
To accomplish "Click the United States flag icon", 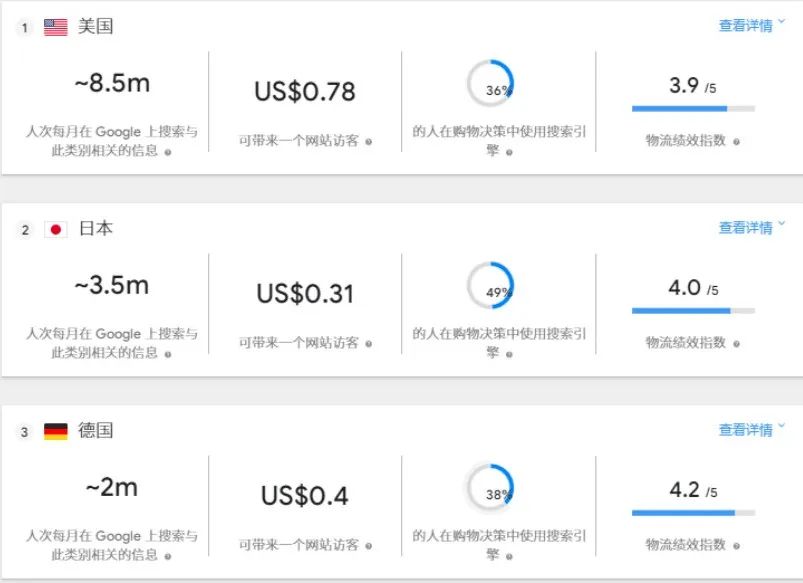I will [x=55, y=27].
